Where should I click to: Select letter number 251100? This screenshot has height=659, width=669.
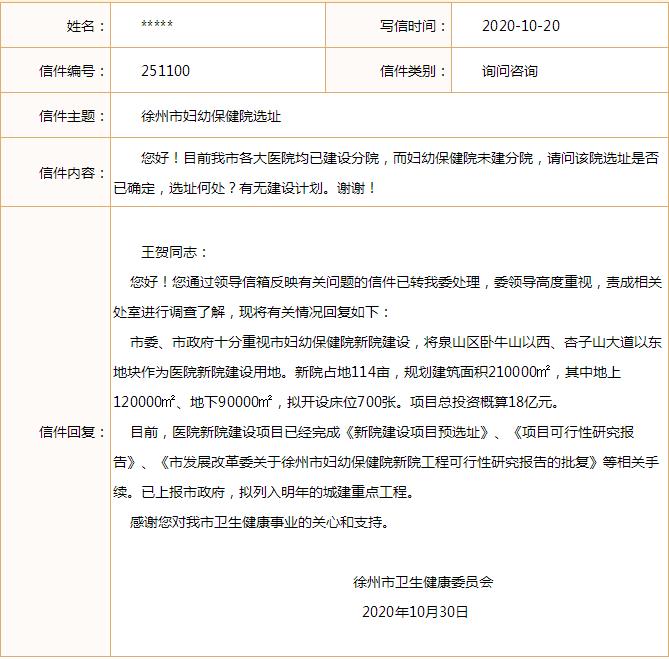(166, 71)
